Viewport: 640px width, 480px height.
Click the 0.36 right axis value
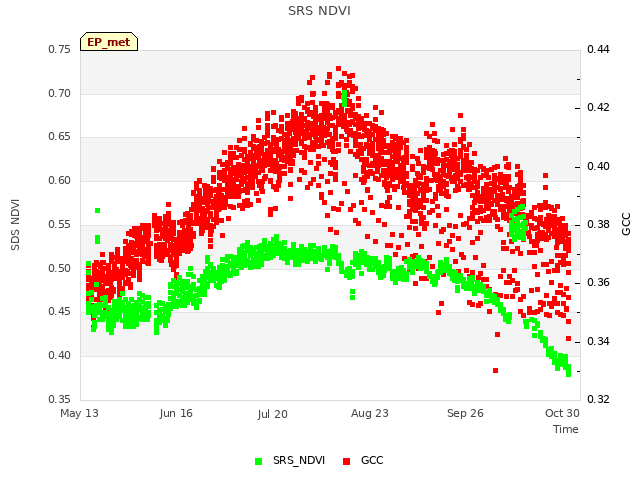(x=598, y=282)
